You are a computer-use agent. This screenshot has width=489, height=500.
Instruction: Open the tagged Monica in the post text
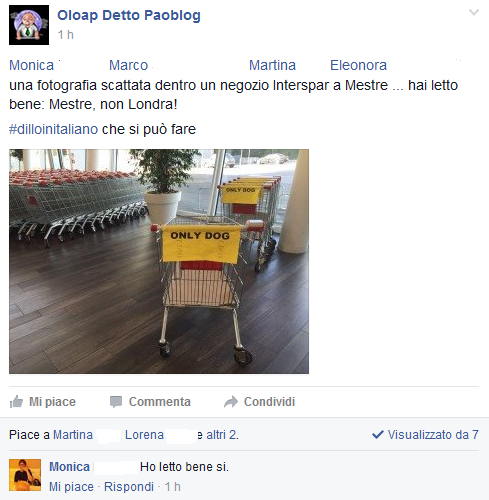(x=31, y=65)
